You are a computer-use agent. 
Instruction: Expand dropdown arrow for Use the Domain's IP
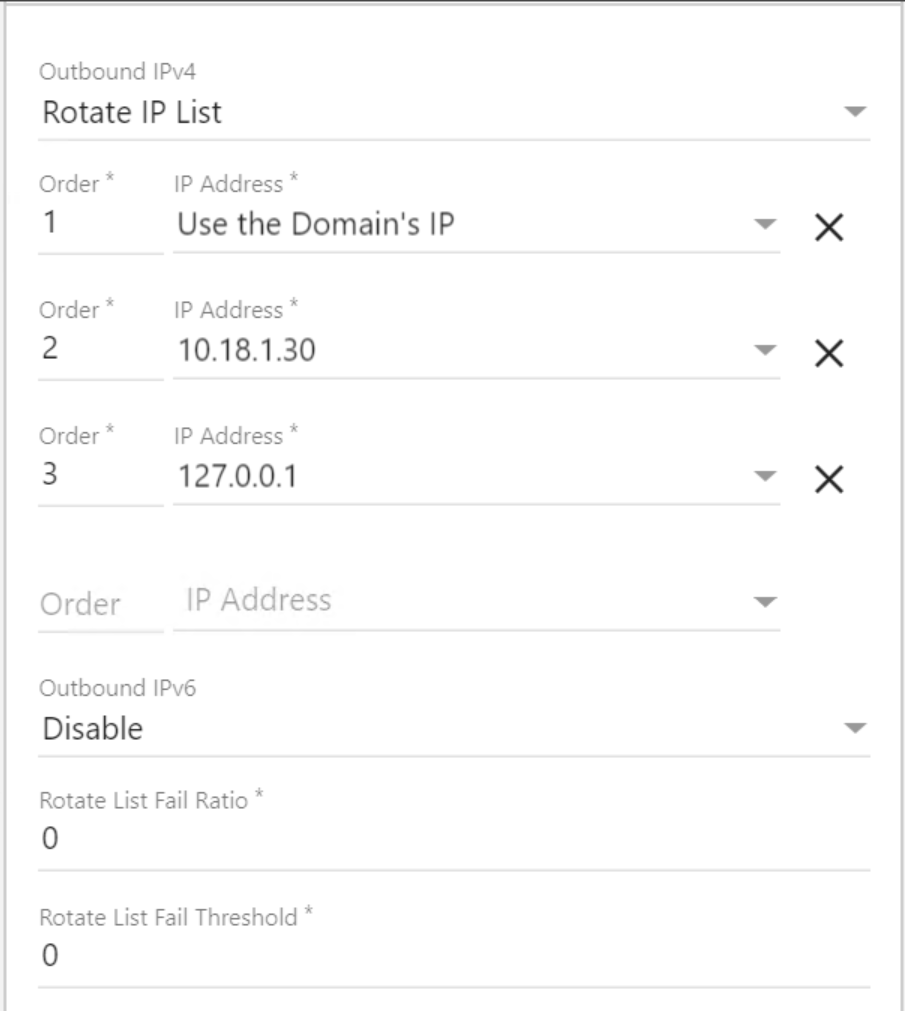(x=764, y=226)
